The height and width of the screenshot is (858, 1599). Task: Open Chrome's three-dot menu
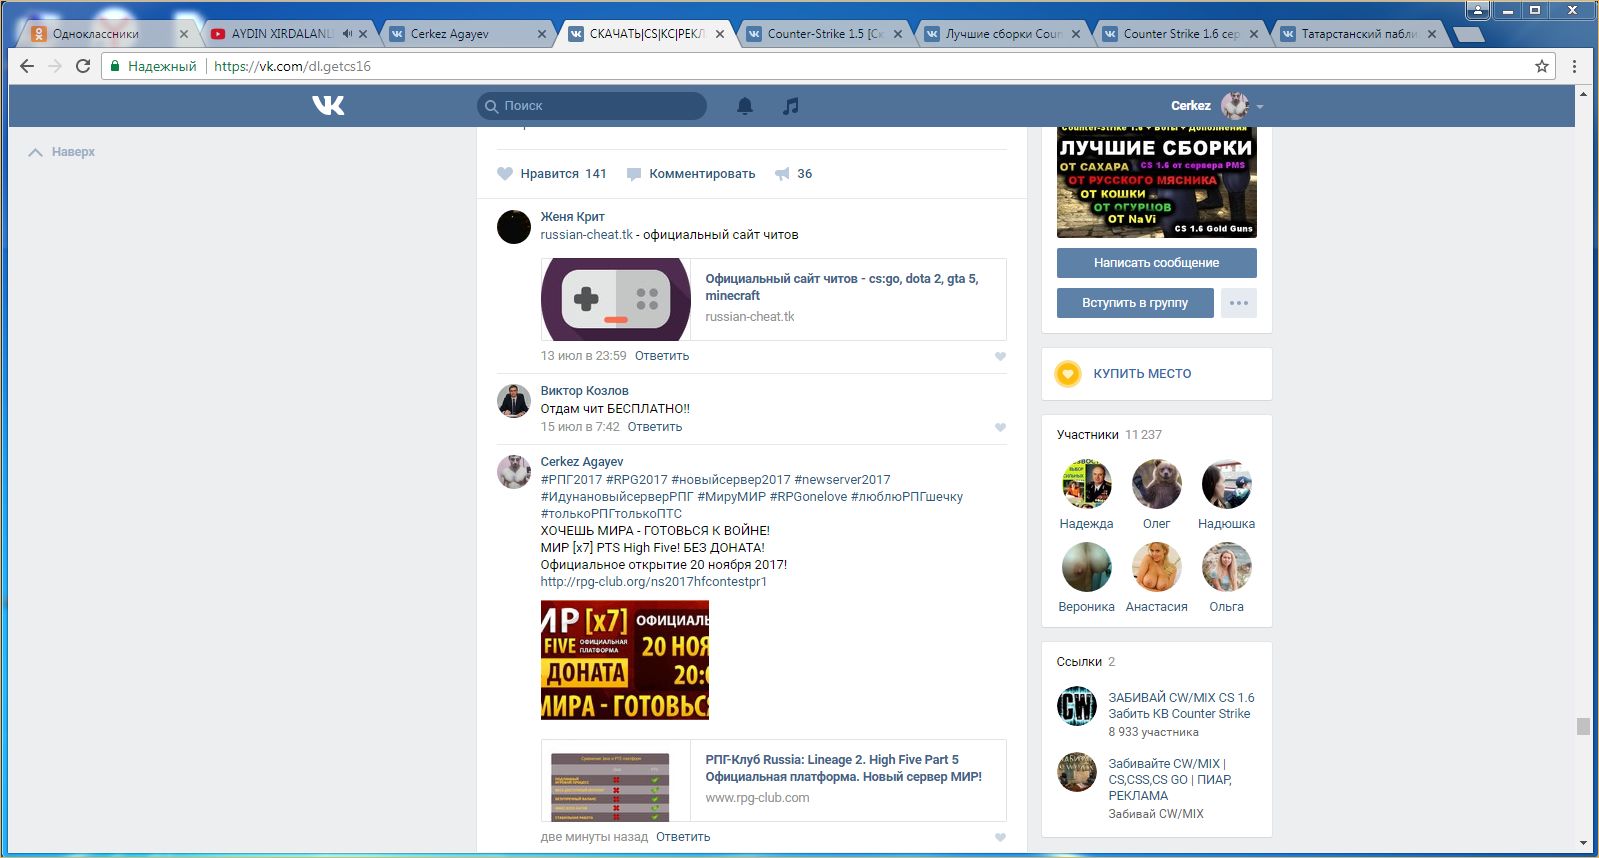click(1574, 66)
